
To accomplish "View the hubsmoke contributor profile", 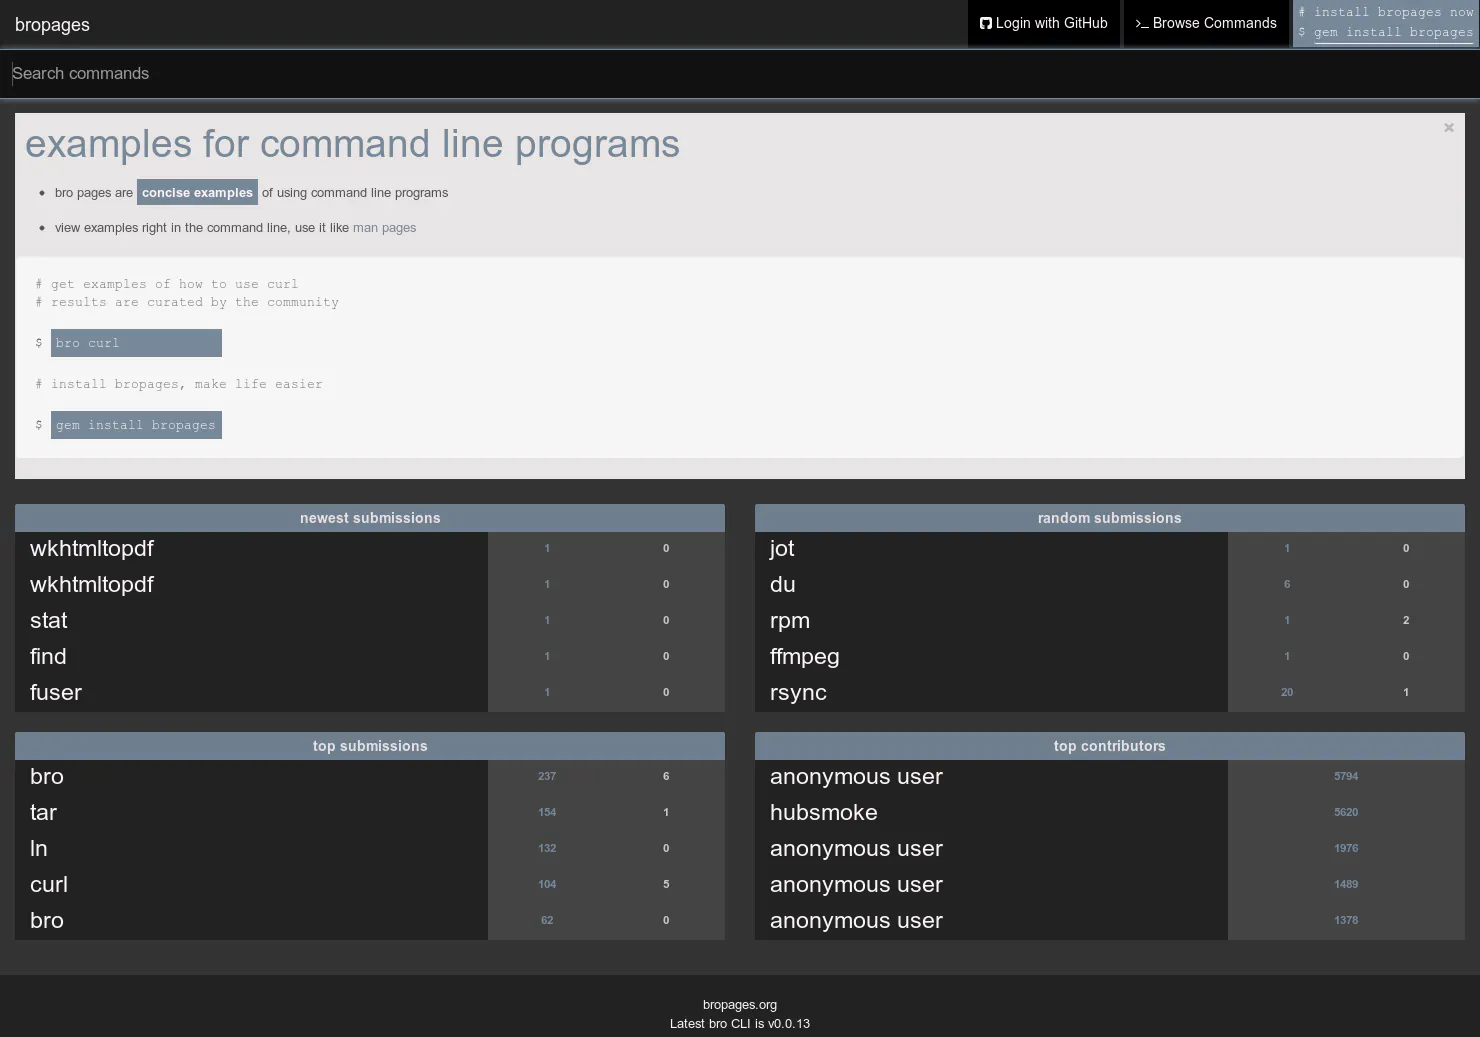I will pos(824,812).
